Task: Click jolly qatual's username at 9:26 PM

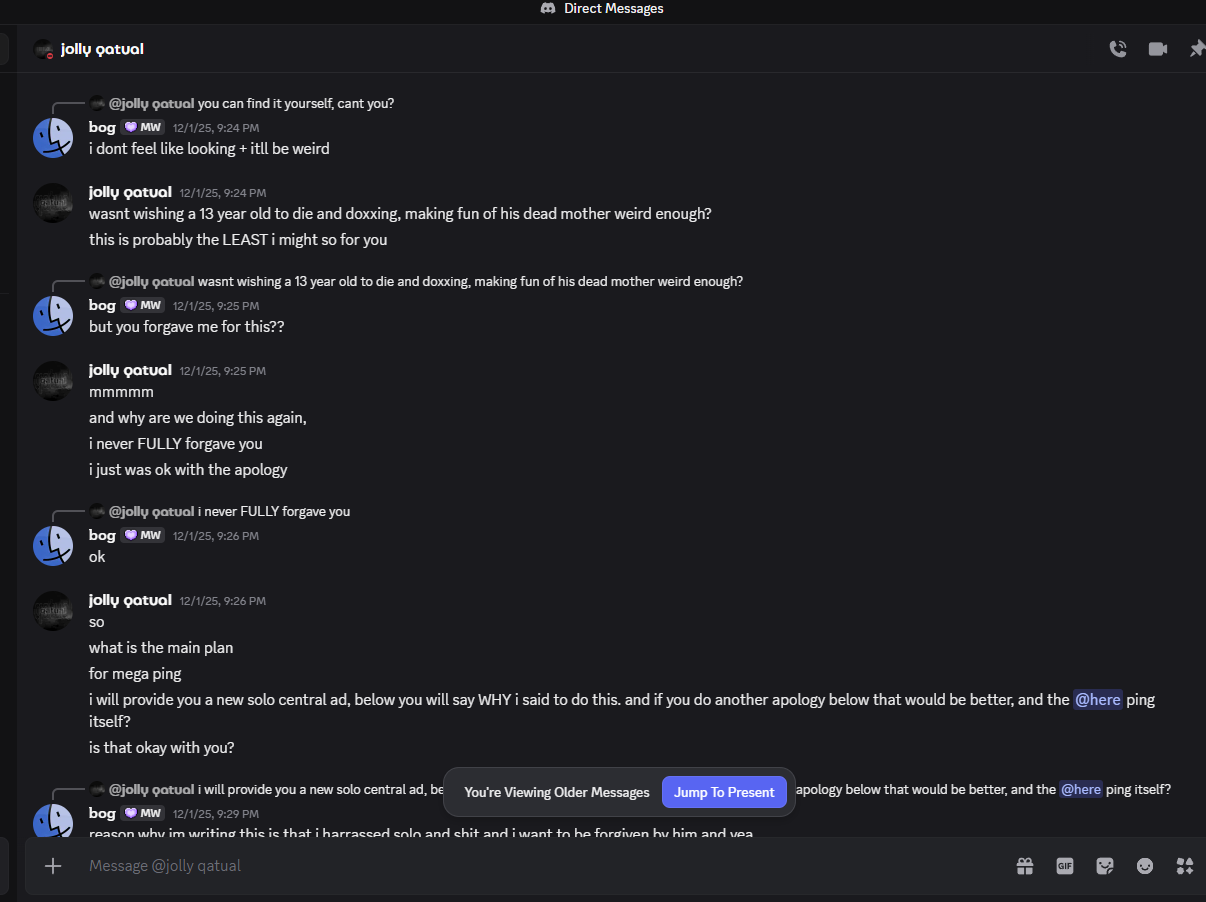Action: [130, 600]
